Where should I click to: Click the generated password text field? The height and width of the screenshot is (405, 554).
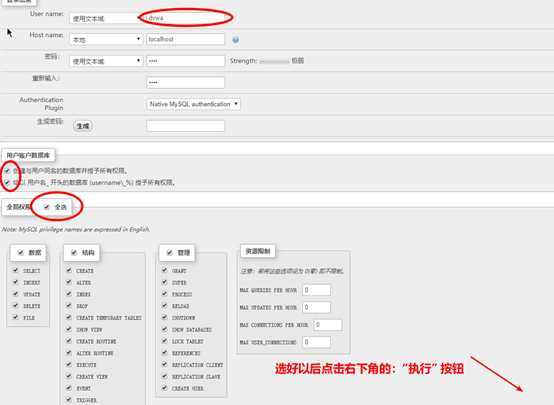tap(185, 126)
